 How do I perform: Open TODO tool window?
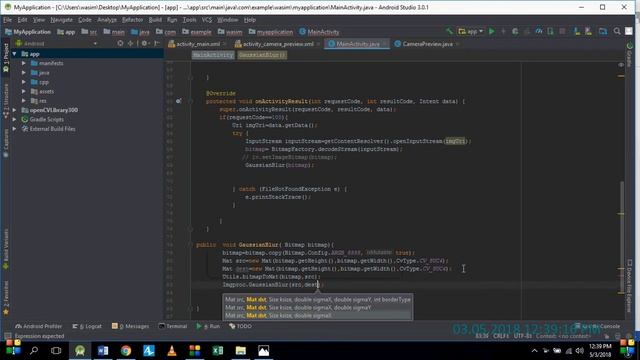(x=240, y=326)
